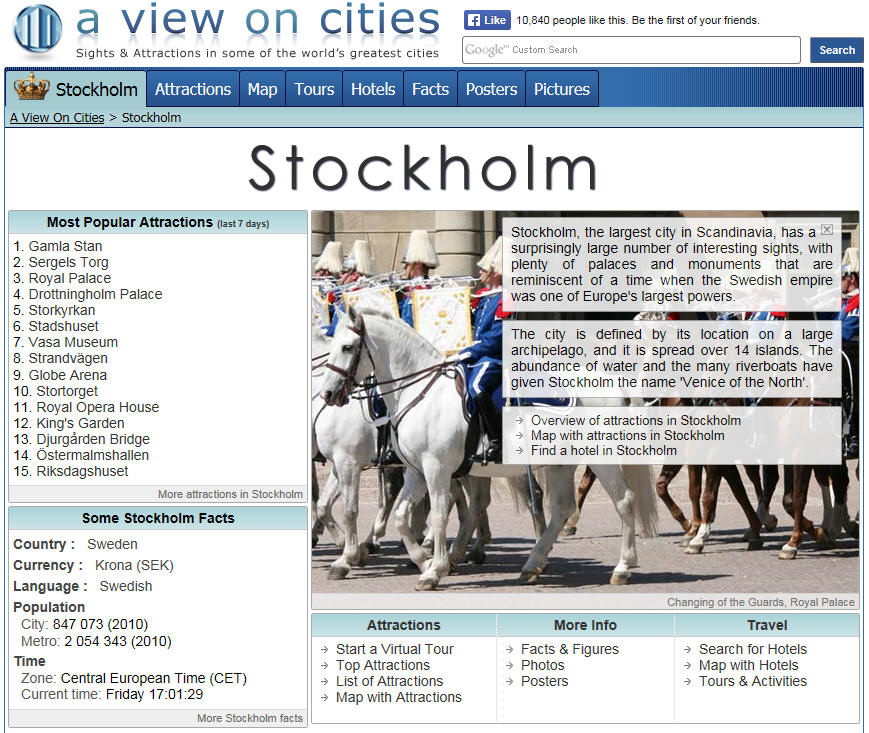Open the Östermalmshallen attraction link
Viewport: 869px width, 733px height.
[93, 455]
